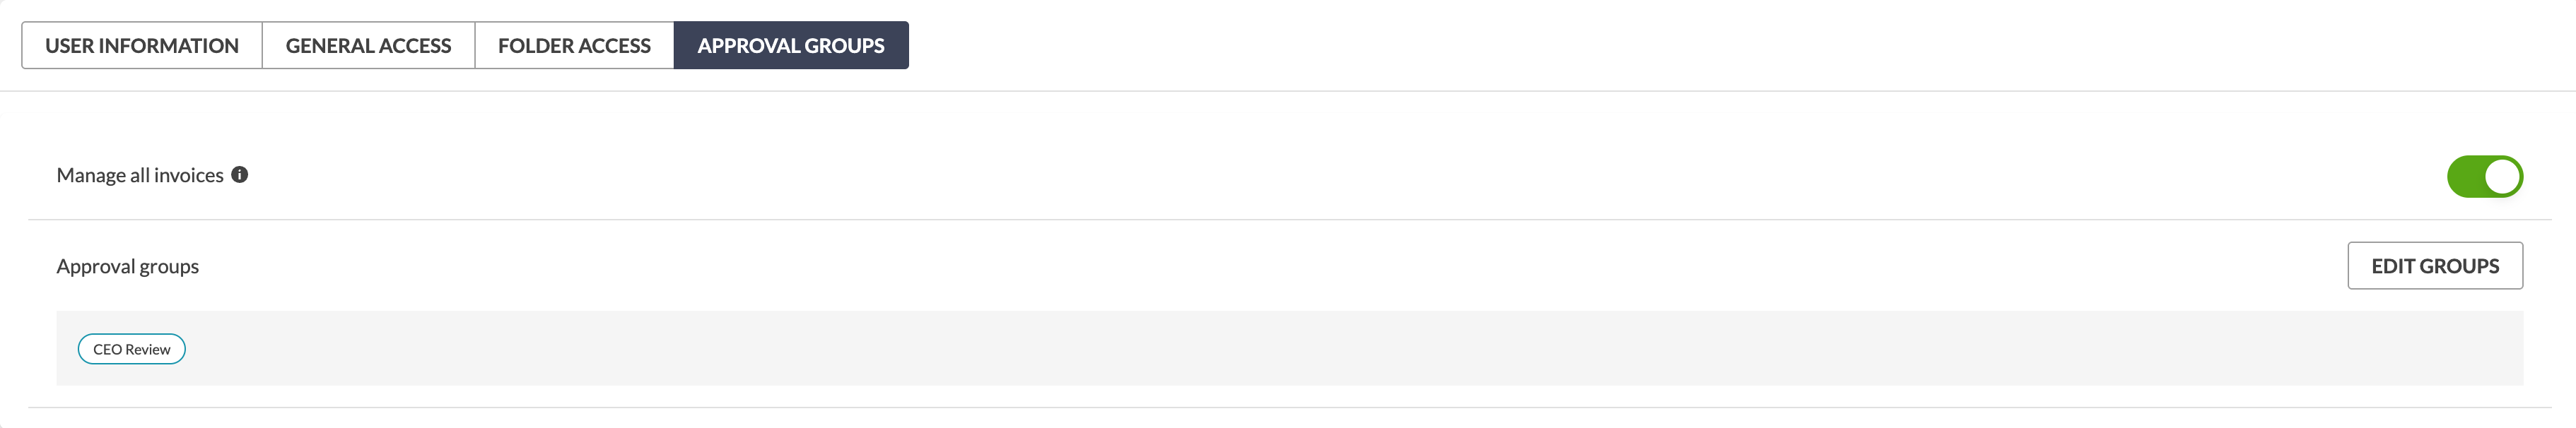Click empty gray area of the groups list
The image size is (2576, 428).
(x=1300, y=348)
